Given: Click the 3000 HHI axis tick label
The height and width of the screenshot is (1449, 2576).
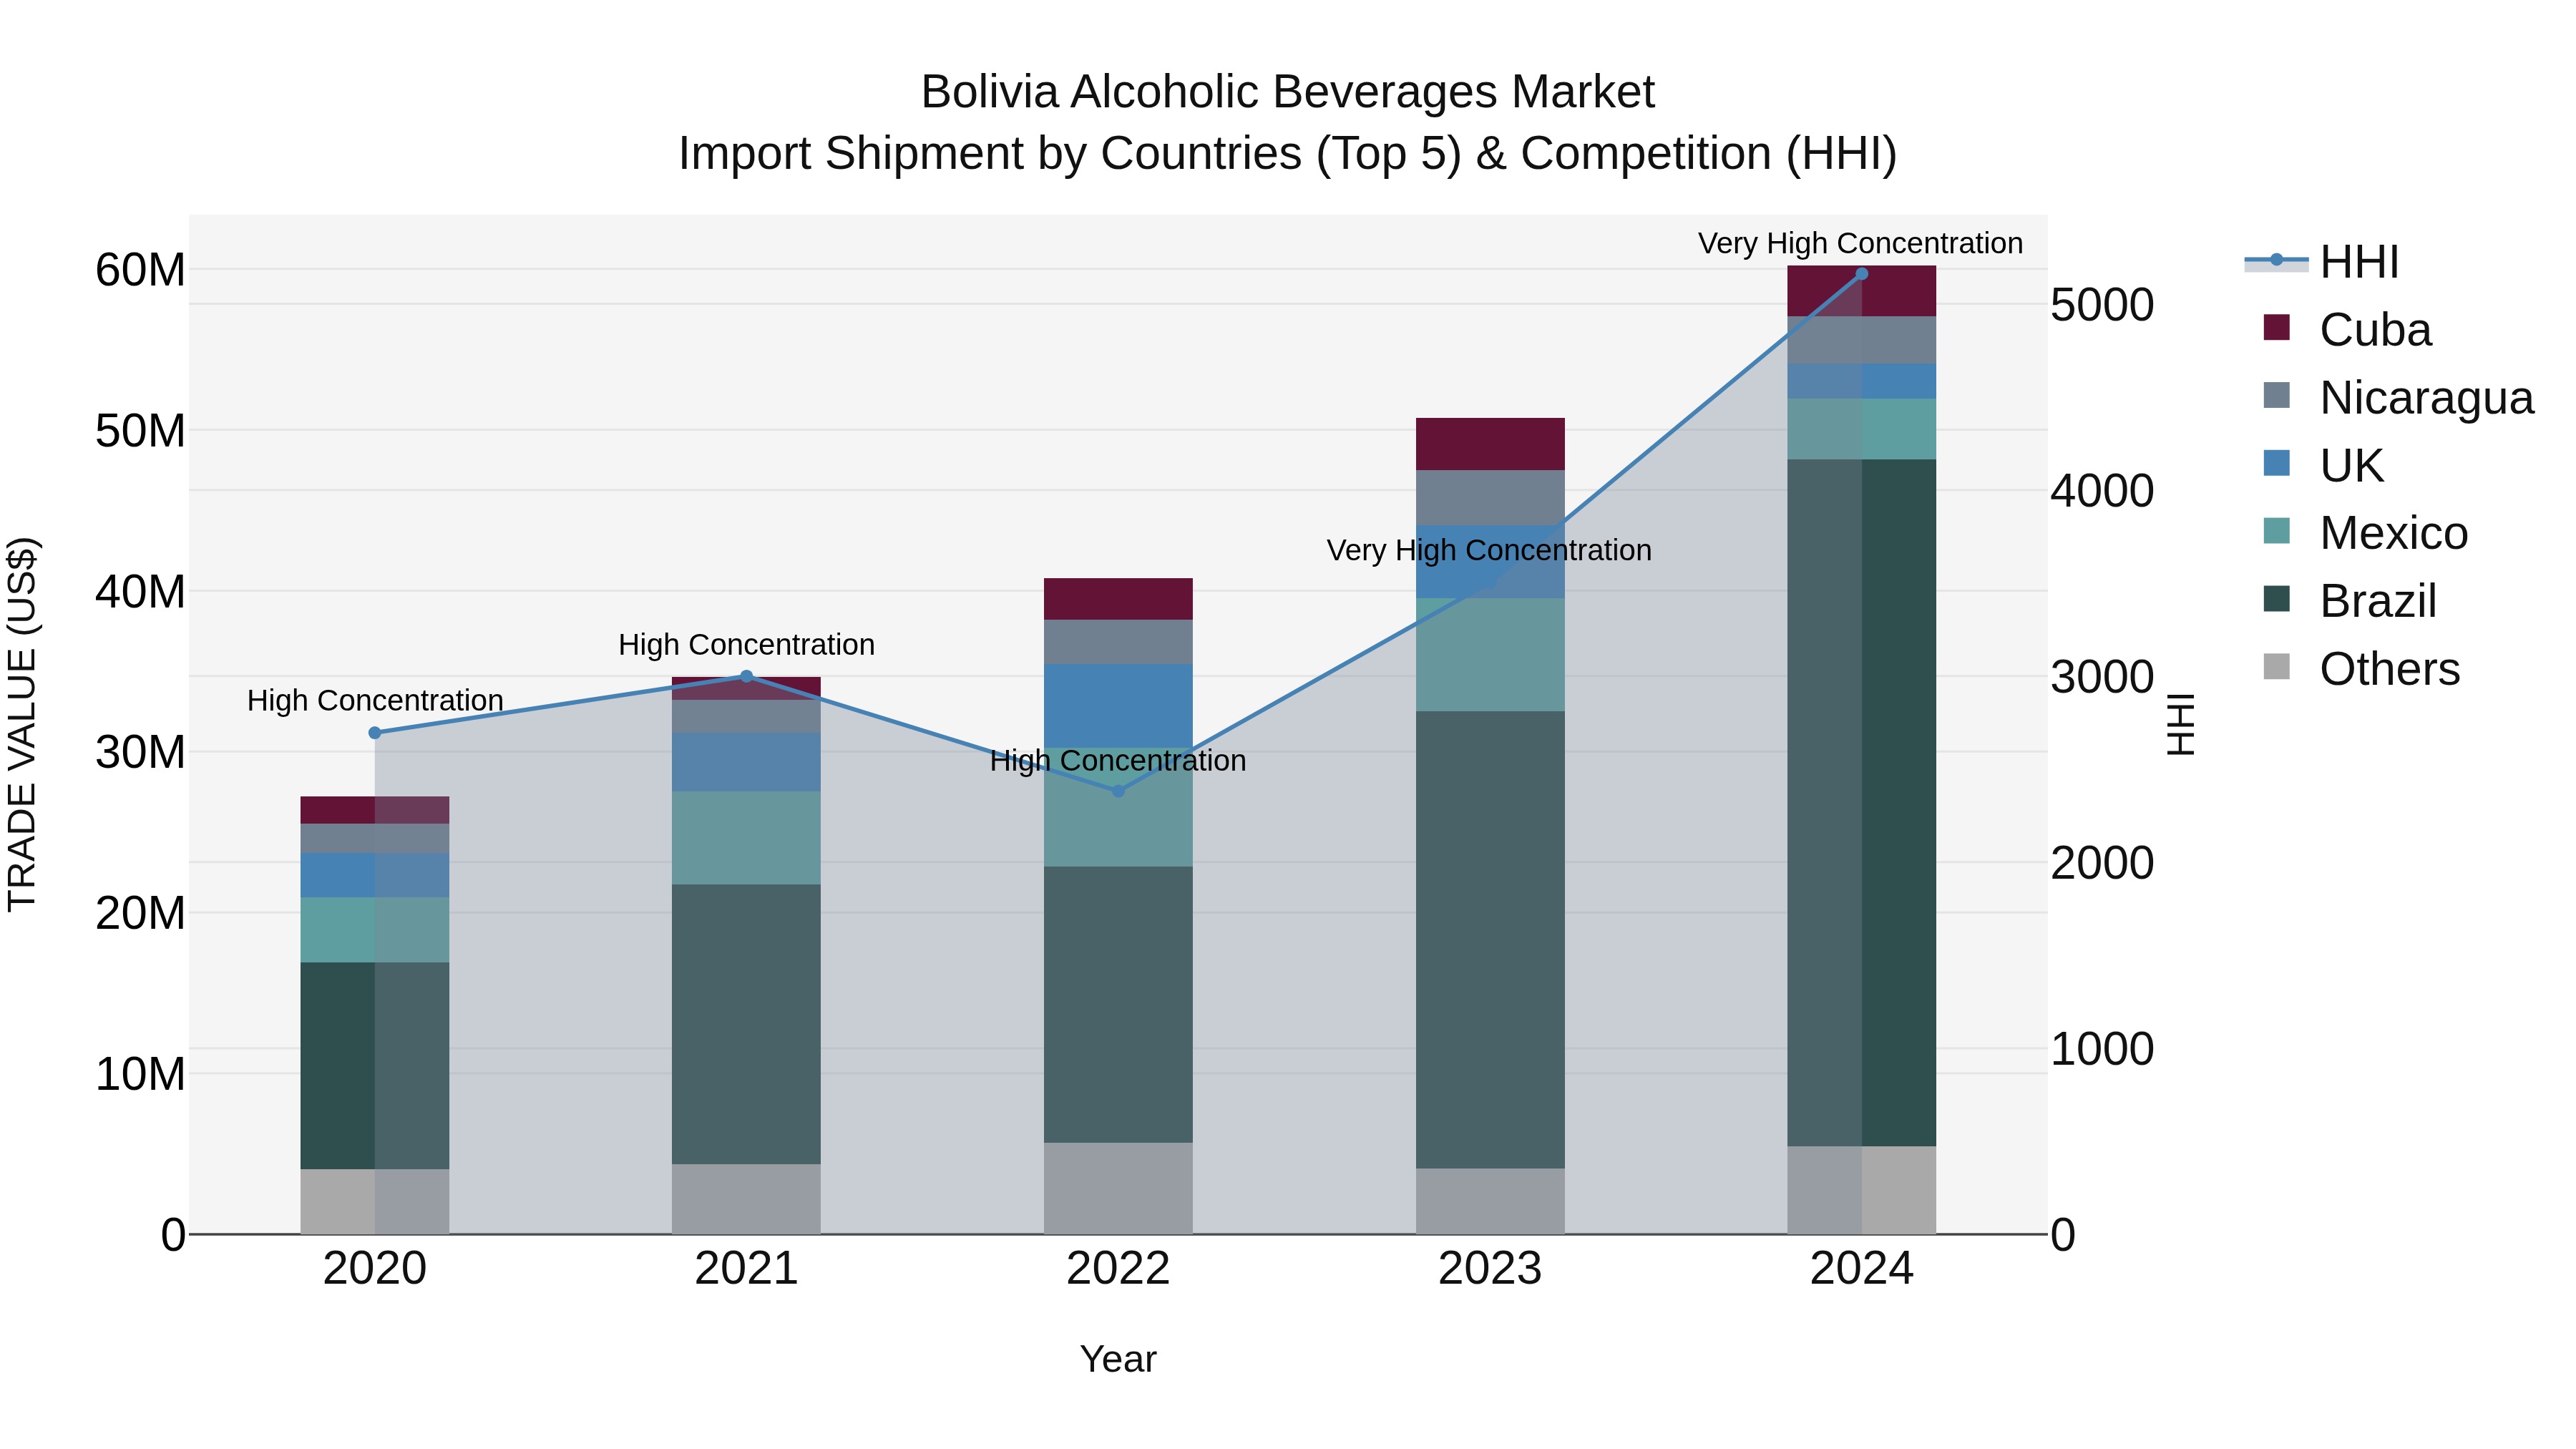Looking at the screenshot, I should click(2102, 677).
